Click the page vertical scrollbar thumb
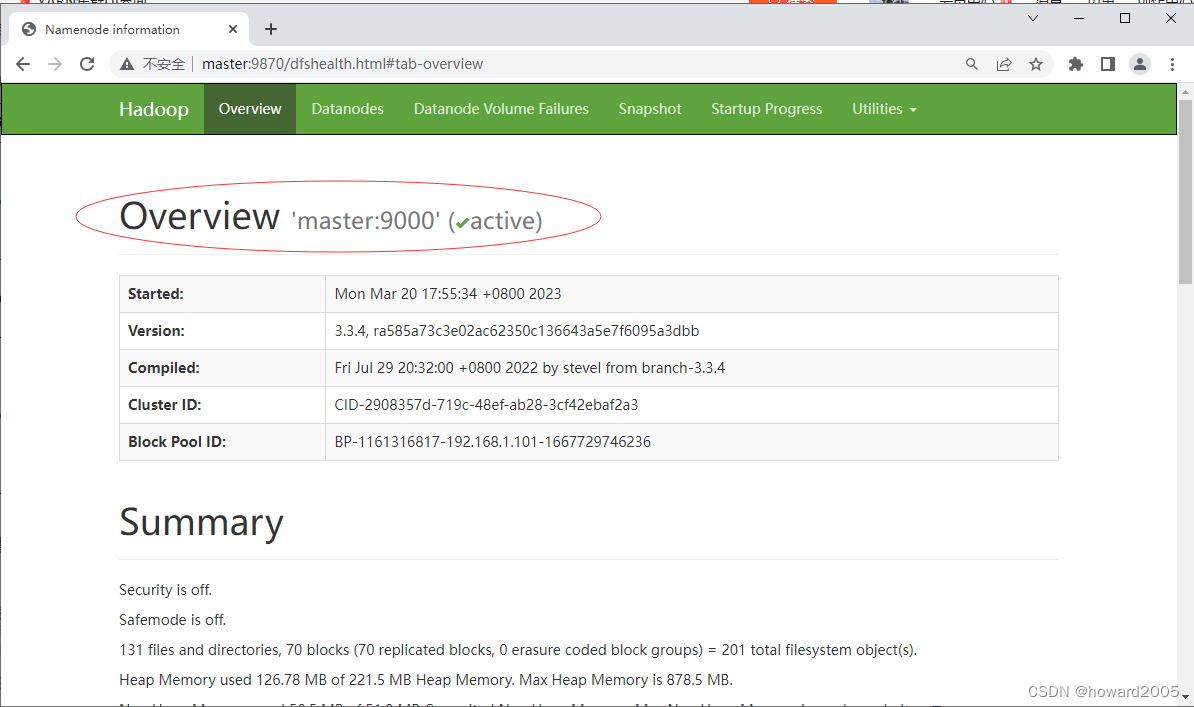This screenshot has height=707, width=1194. pos(1186,190)
